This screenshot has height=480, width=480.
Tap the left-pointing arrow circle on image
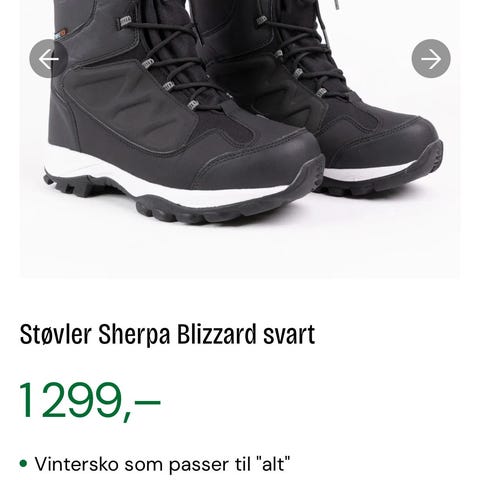click(49, 59)
